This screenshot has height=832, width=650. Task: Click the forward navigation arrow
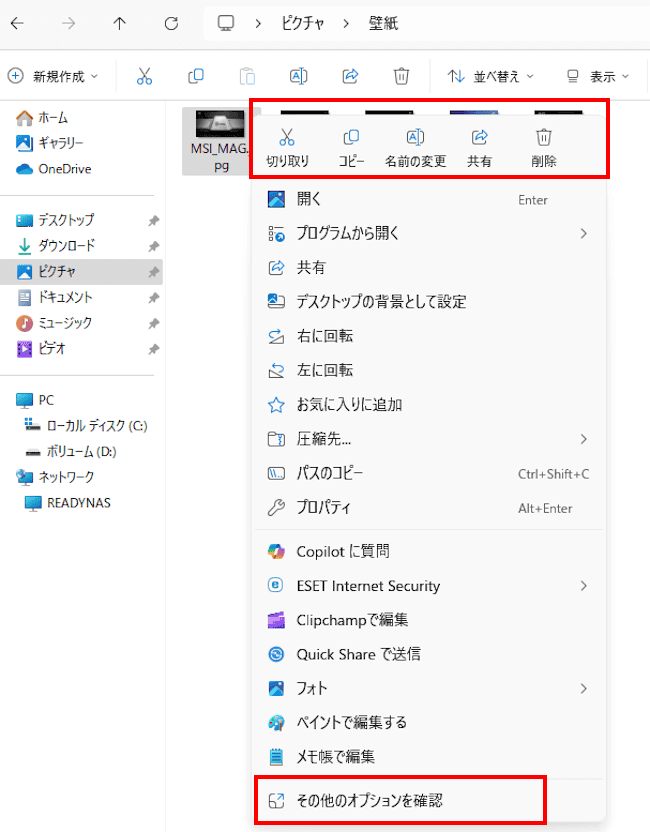pyautogui.click(x=68, y=23)
